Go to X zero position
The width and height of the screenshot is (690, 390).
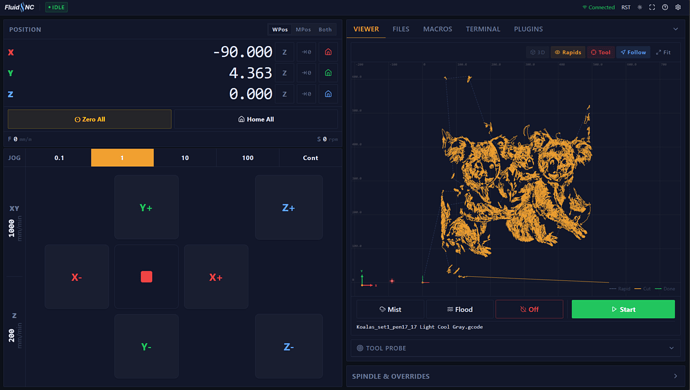(x=306, y=52)
